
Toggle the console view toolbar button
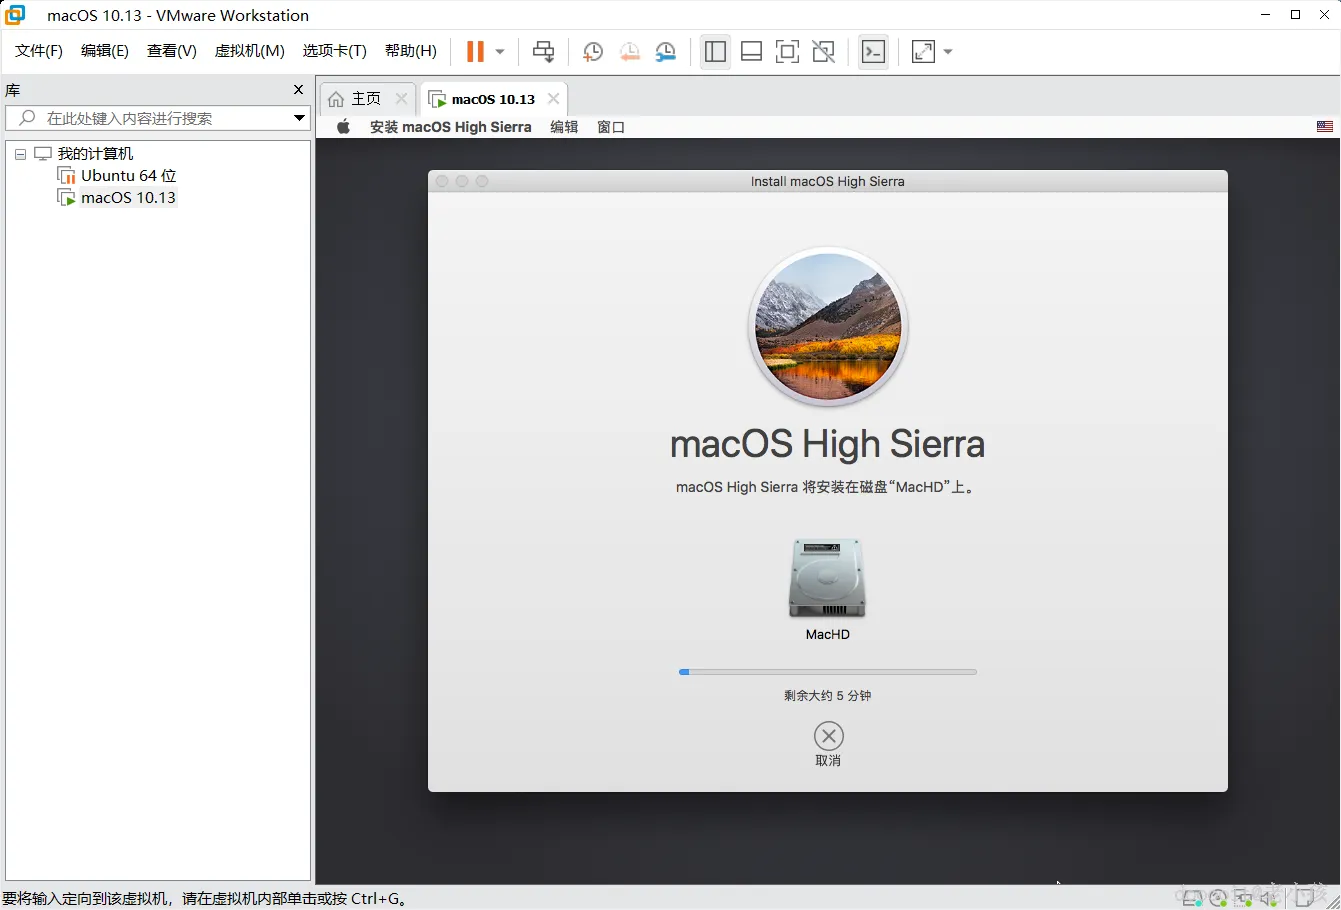[x=873, y=52]
